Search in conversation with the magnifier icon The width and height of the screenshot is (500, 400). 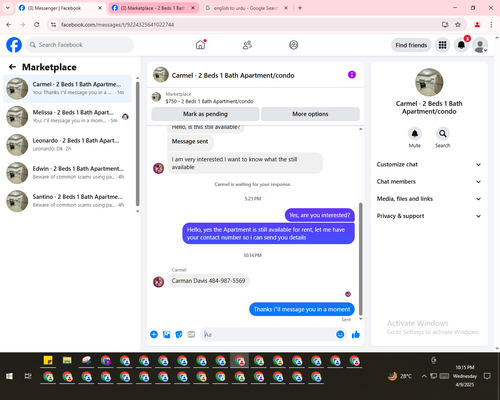[x=443, y=134]
